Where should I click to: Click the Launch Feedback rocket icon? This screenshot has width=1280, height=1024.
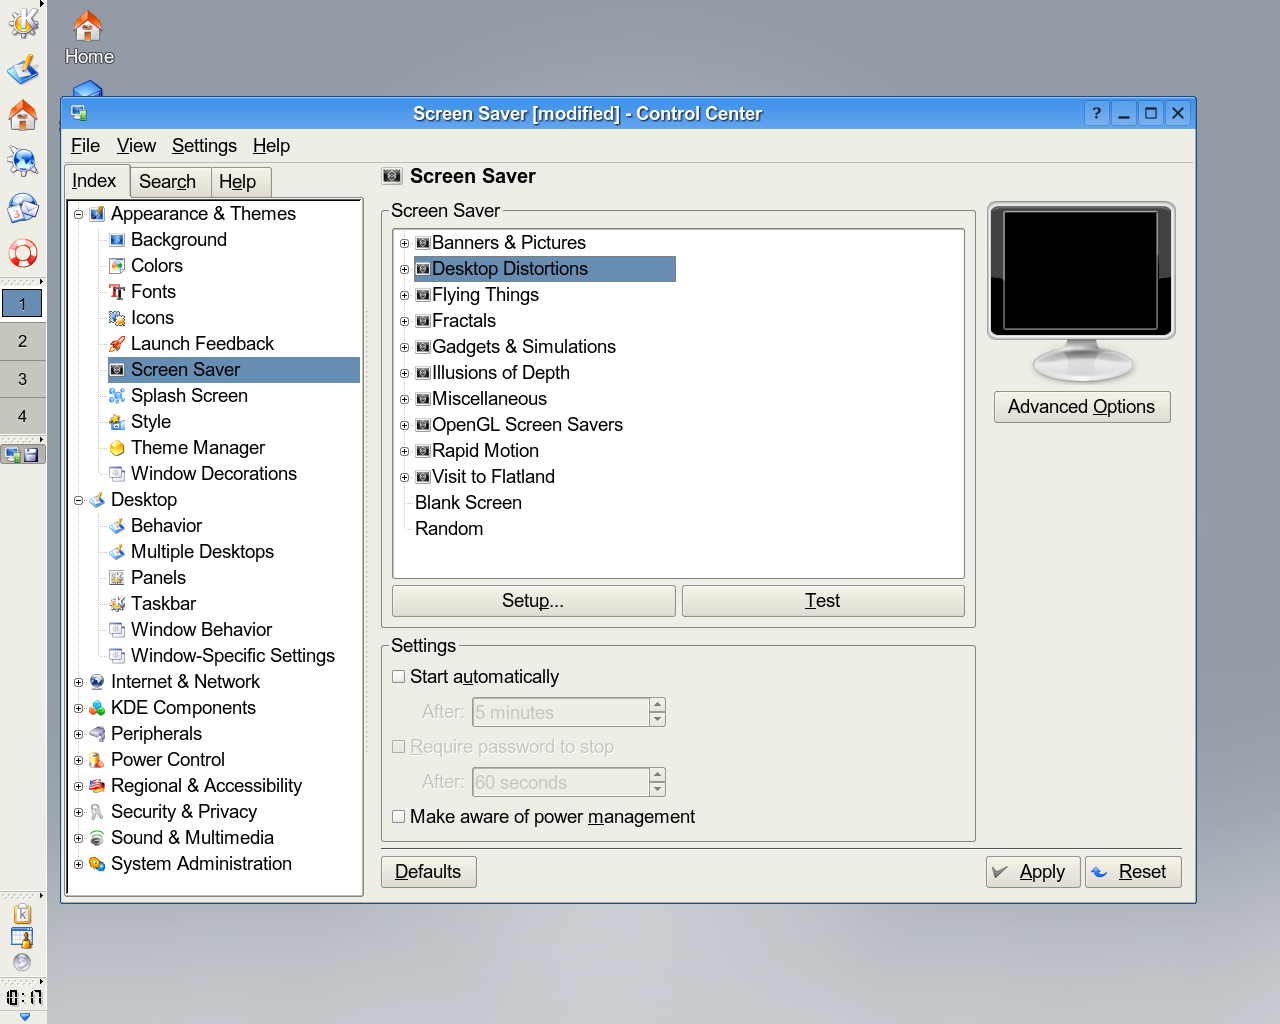pos(117,344)
